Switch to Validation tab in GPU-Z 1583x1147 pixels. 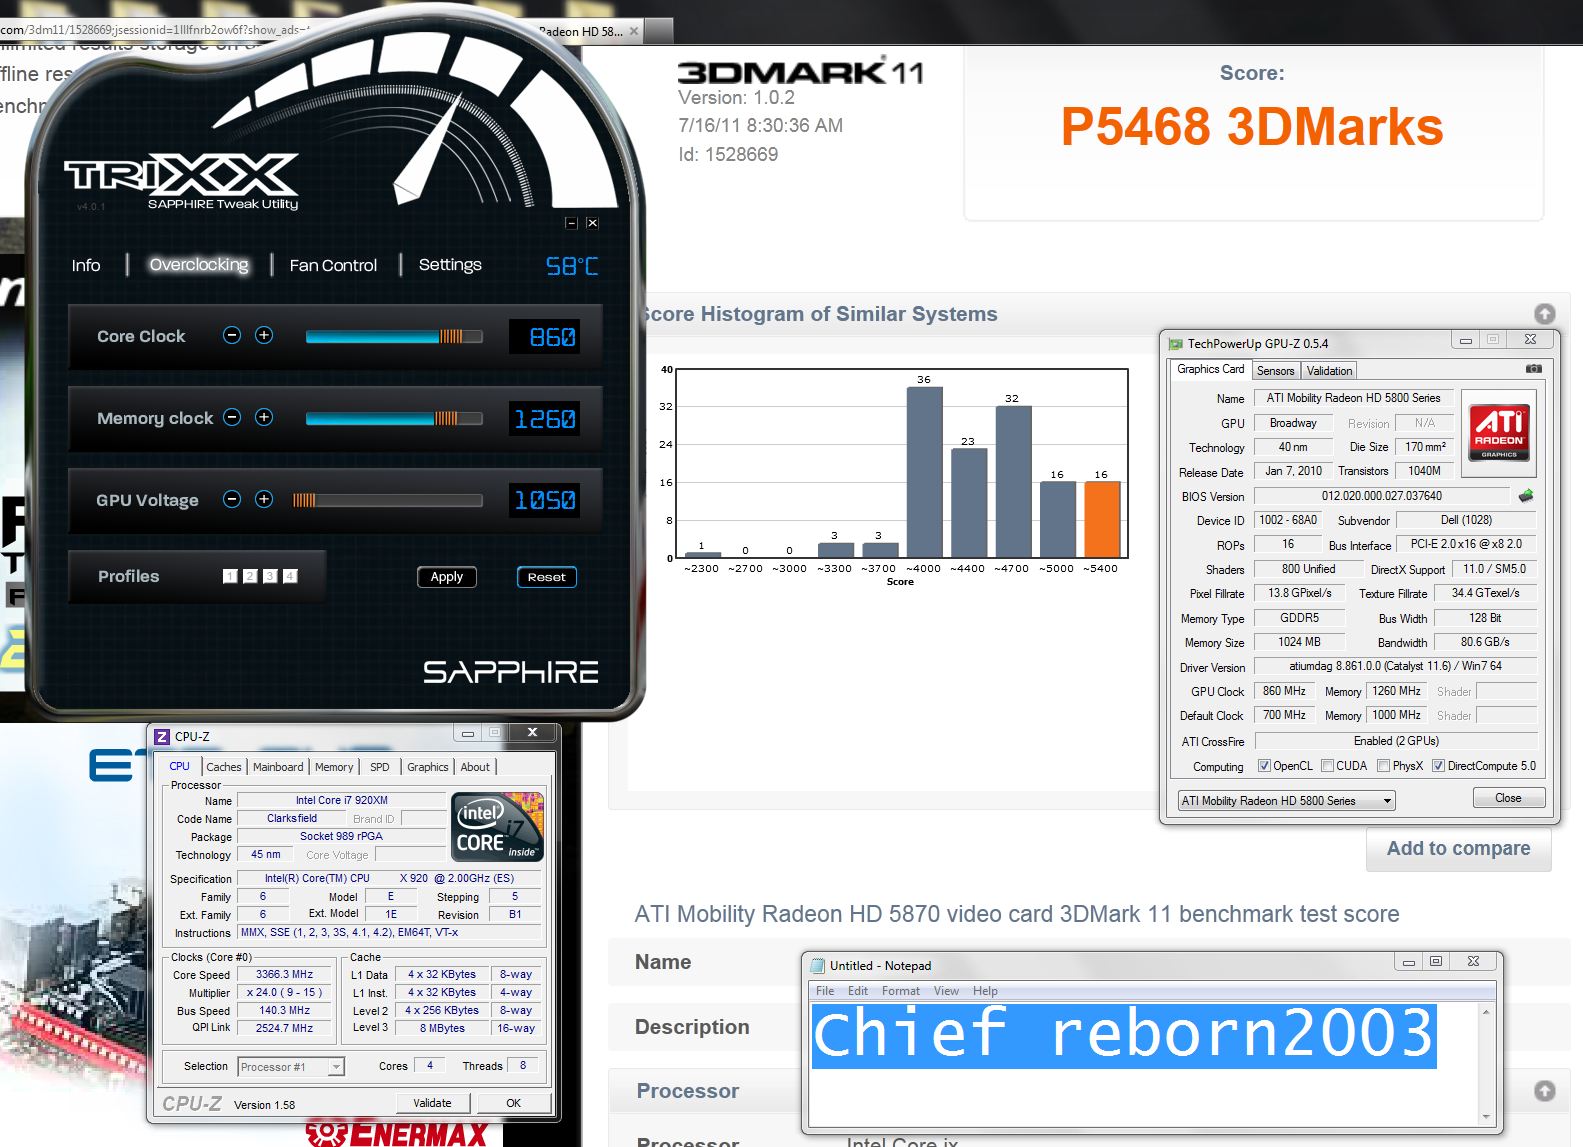click(x=1329, y=370)
